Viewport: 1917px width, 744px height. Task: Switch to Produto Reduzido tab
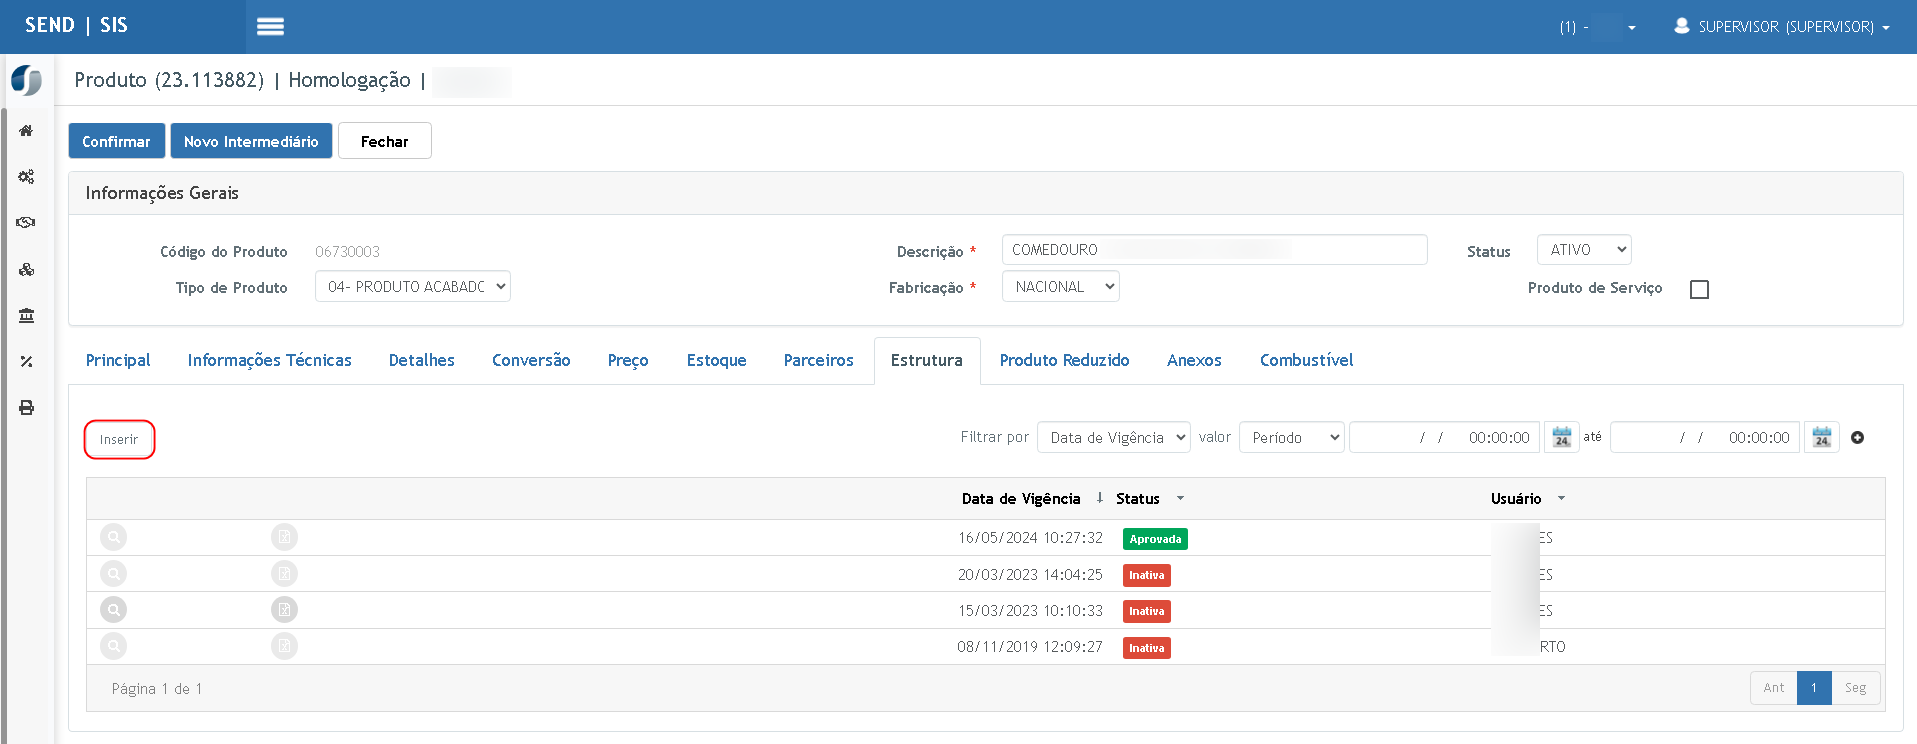coord(1065,360)
